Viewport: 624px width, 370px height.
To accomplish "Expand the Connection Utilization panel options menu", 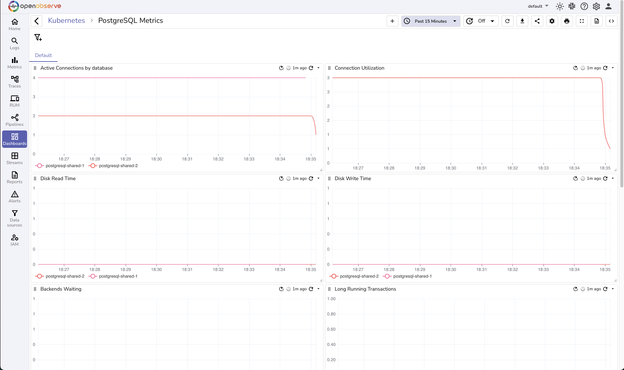I will point(612,68).
